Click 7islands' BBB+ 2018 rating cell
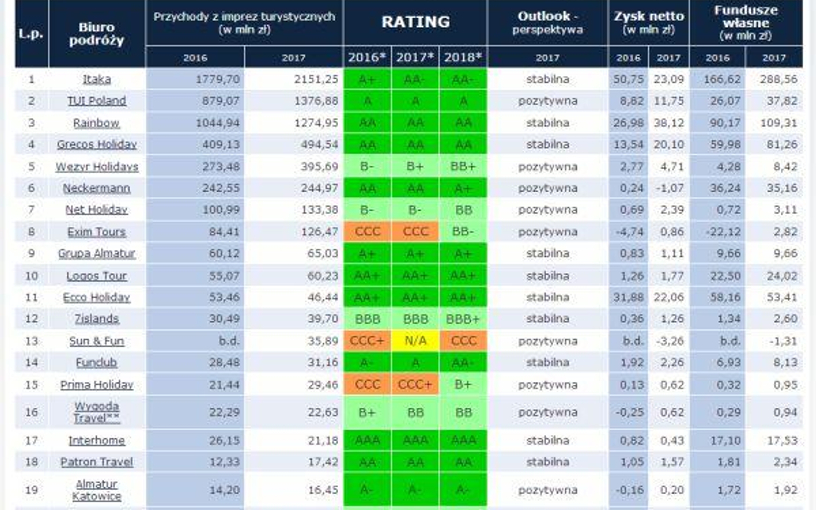Screen dimensions: 816x510 (x=463, y=318)
